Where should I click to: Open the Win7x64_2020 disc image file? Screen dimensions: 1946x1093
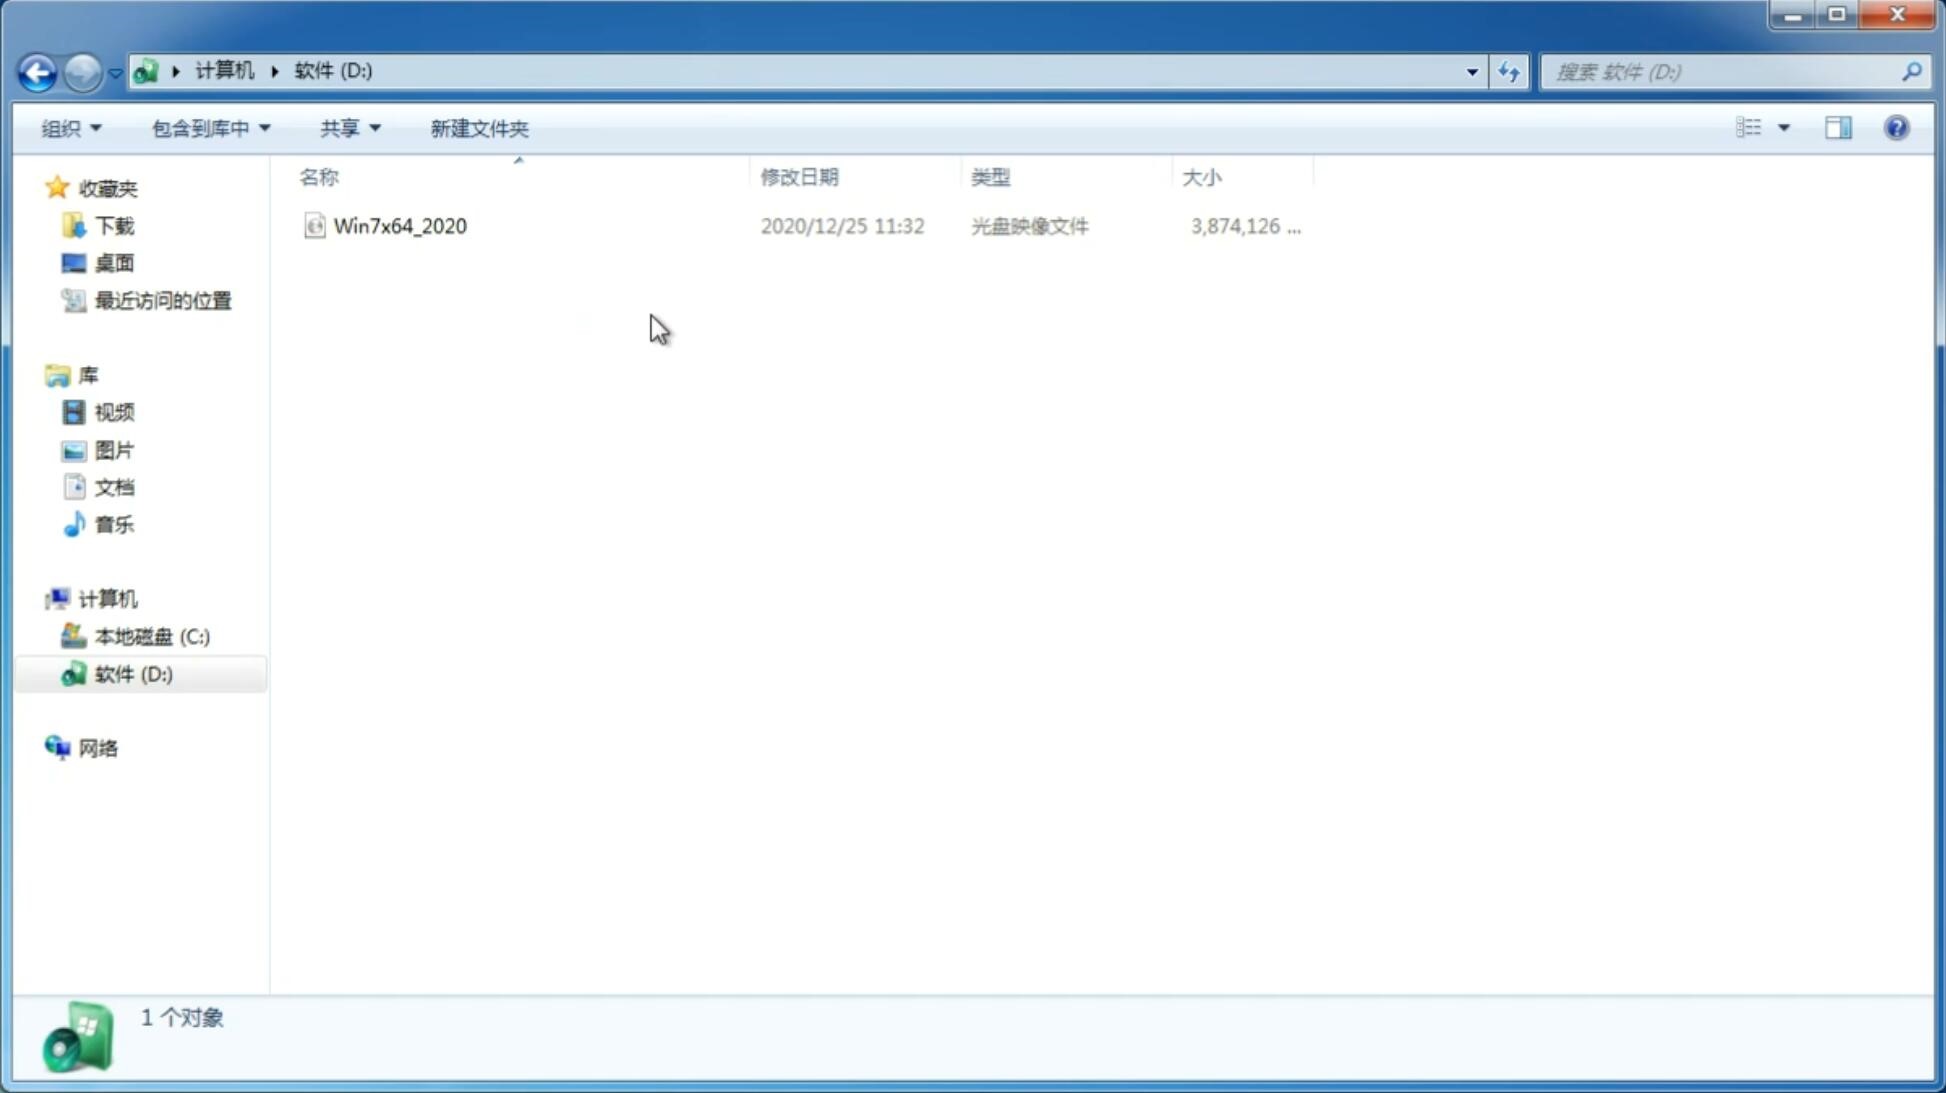tap(398, 226)
